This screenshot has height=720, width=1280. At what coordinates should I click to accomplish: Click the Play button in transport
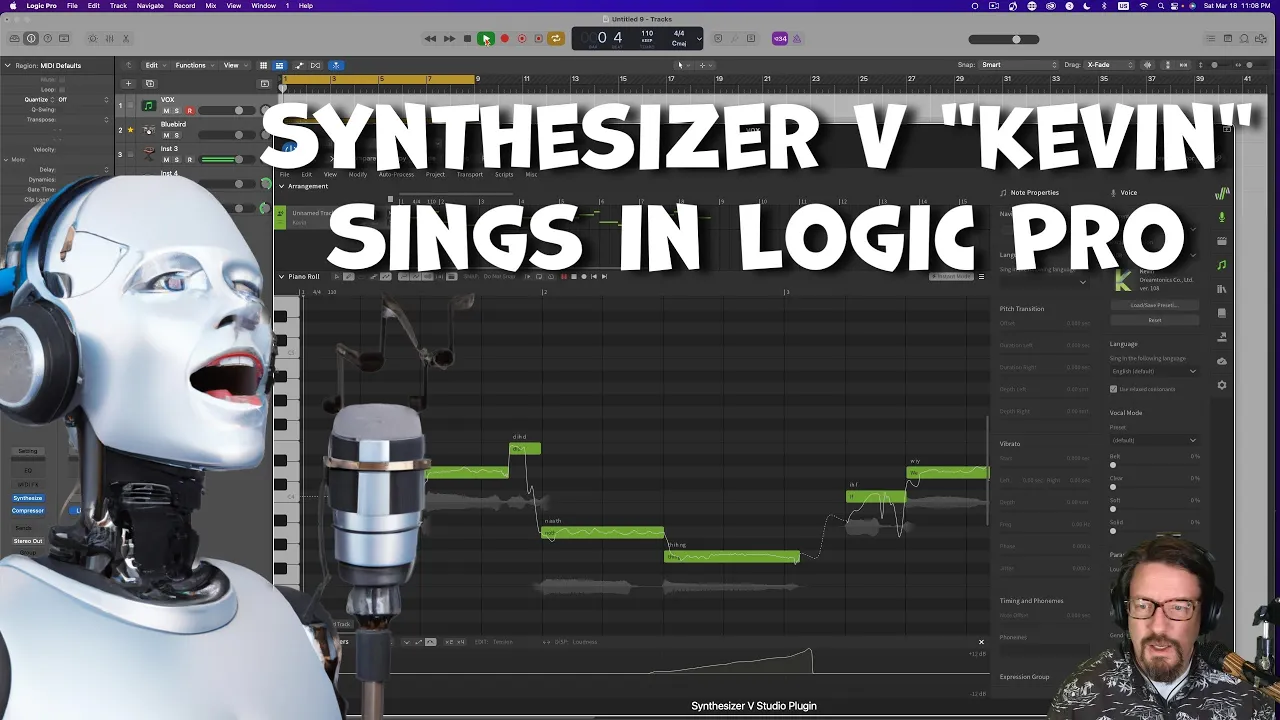pos(485,39)
